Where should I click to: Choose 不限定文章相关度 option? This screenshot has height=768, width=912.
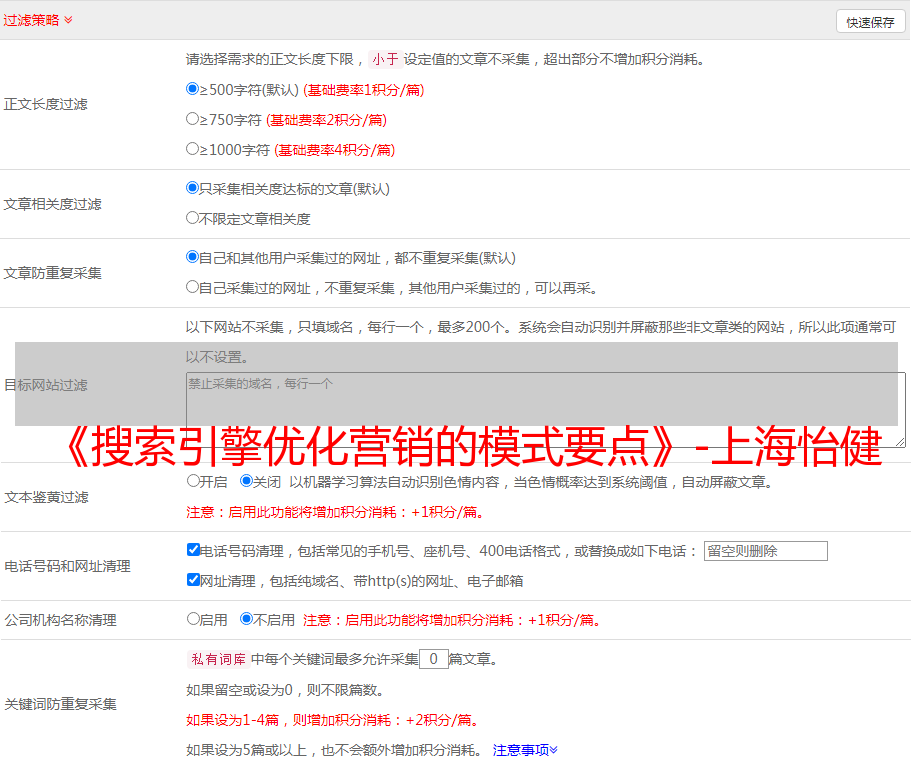click(193, 218)
